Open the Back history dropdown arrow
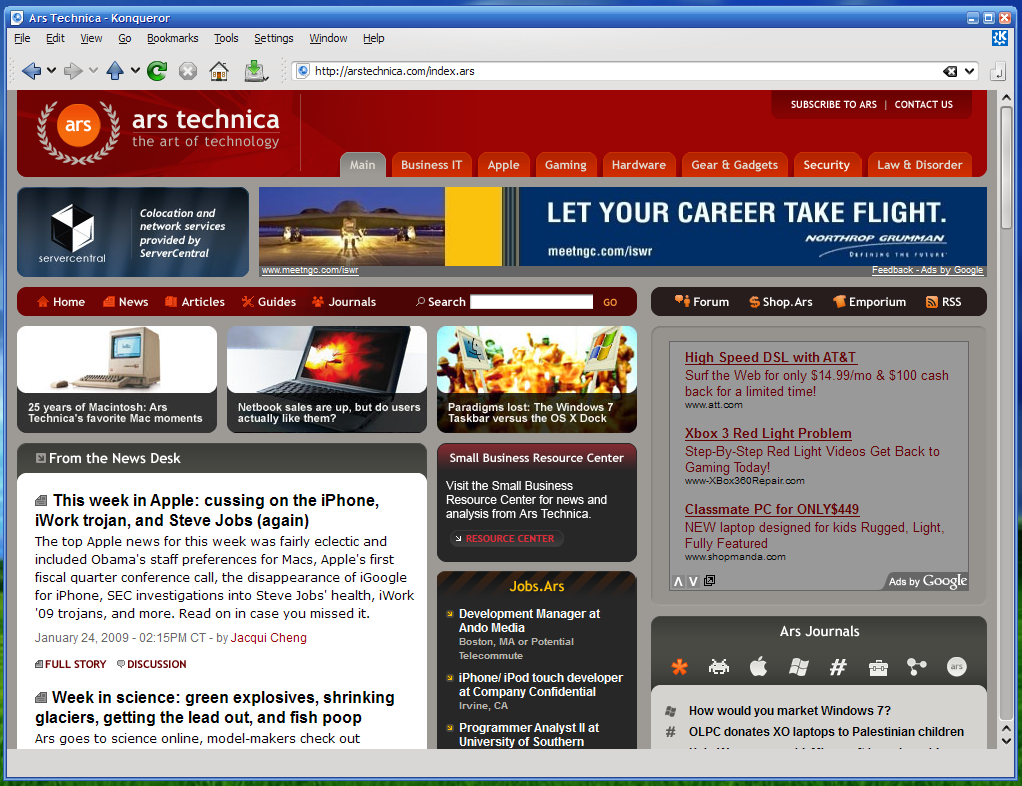1022x786 pixels. tap(51, 70)
